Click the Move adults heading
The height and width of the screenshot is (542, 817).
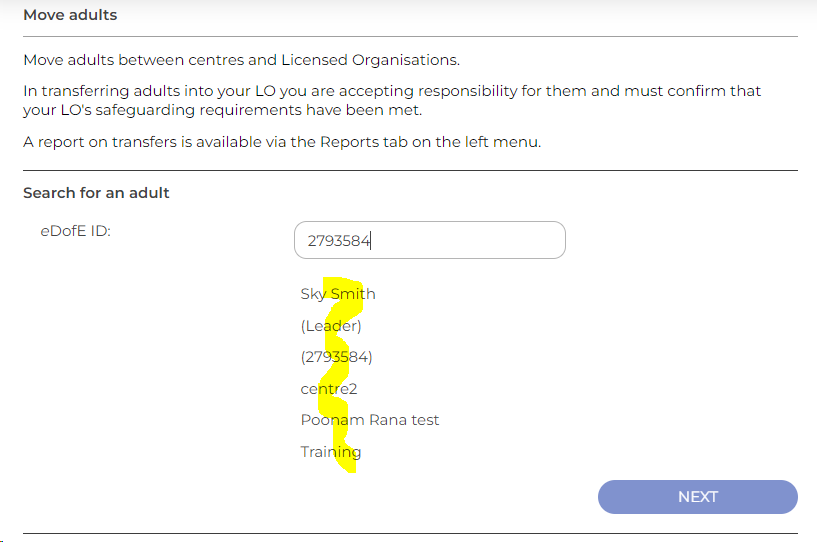click(x=70, y=15)
